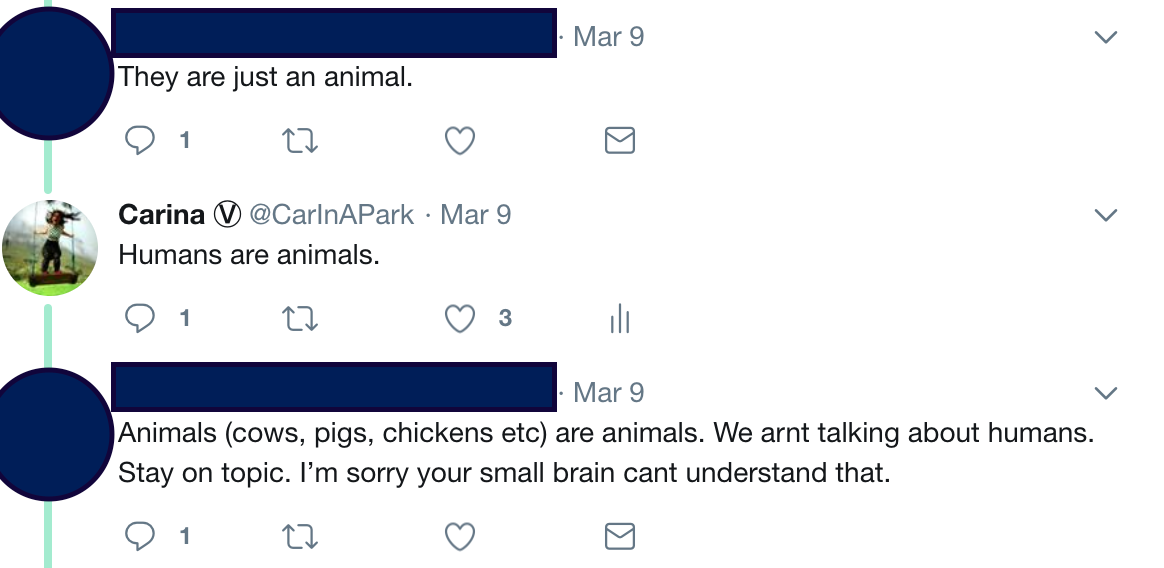This screenshot has width=1164, height=568.
Task: Retweet the "Stay on topic" tweet
Action: 301,537
